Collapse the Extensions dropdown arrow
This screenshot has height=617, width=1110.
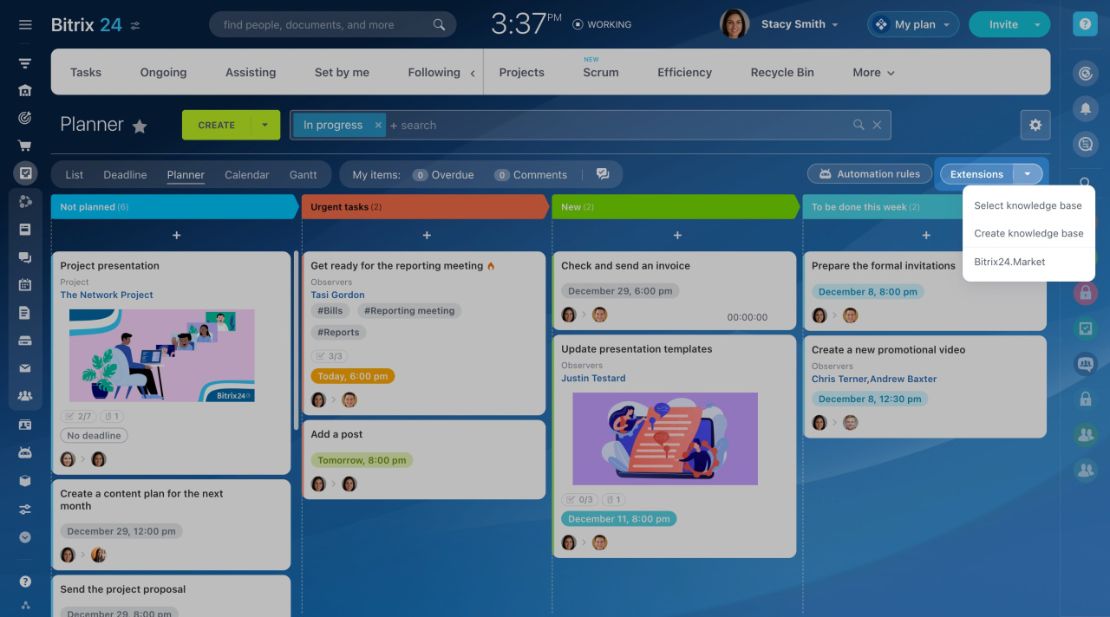[x=1027, y=174]
